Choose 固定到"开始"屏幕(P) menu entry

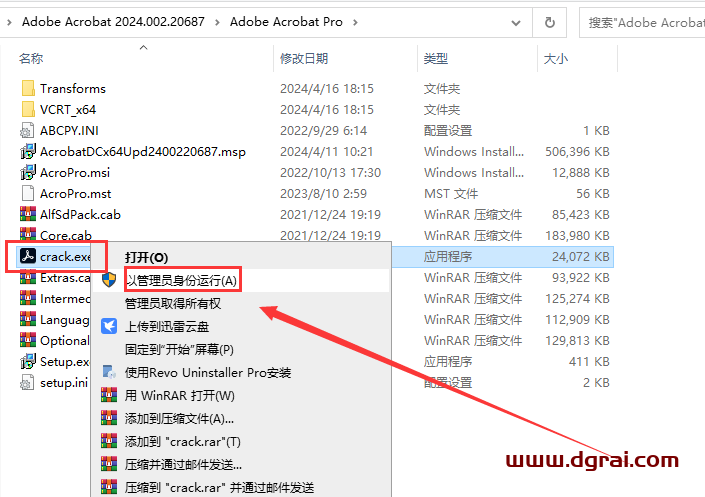pos(179,349)
